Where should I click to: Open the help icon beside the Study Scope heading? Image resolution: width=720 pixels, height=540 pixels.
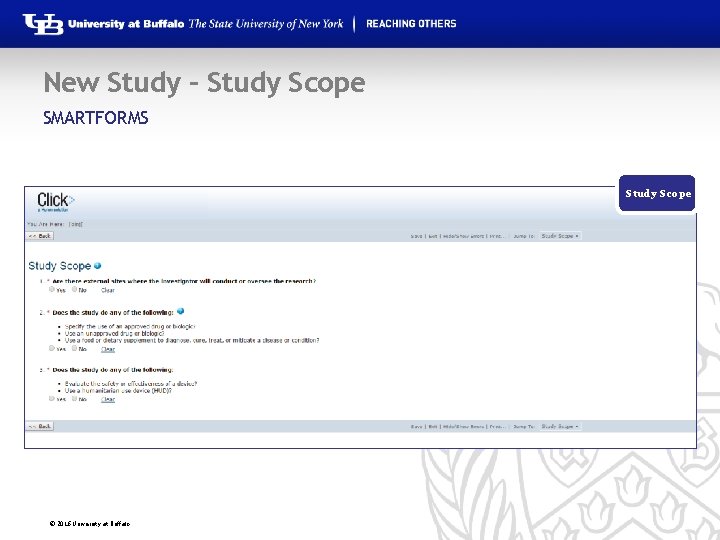[x=97, y=265]
